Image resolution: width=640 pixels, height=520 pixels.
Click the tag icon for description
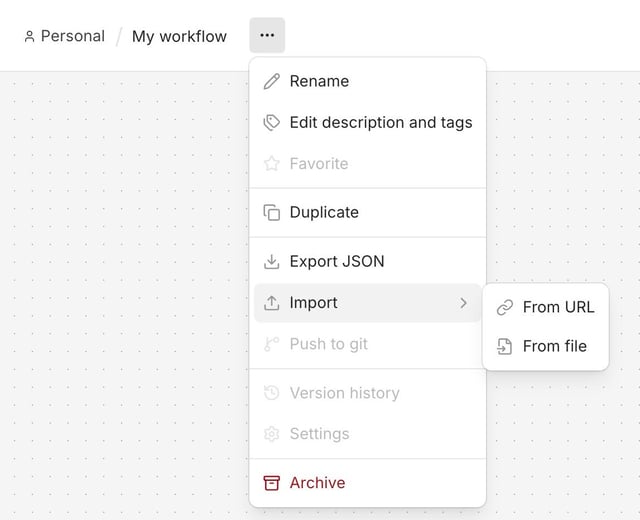[271, 122]
